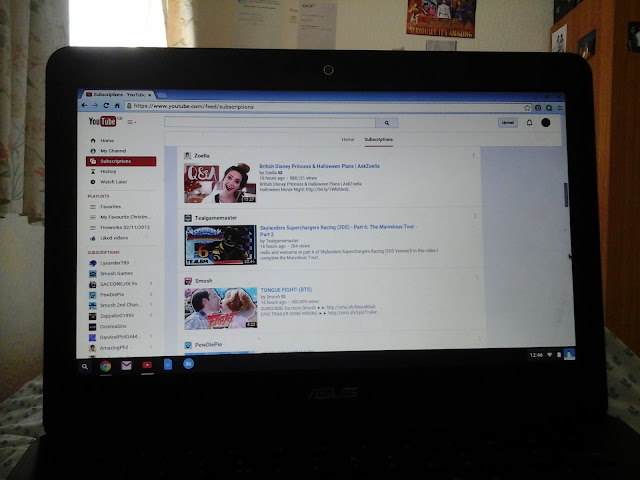This screenshot has height=480, width=640.
Task: Click the PewDiePie channel avatar in feed
Action: click(x=188, y=345)
